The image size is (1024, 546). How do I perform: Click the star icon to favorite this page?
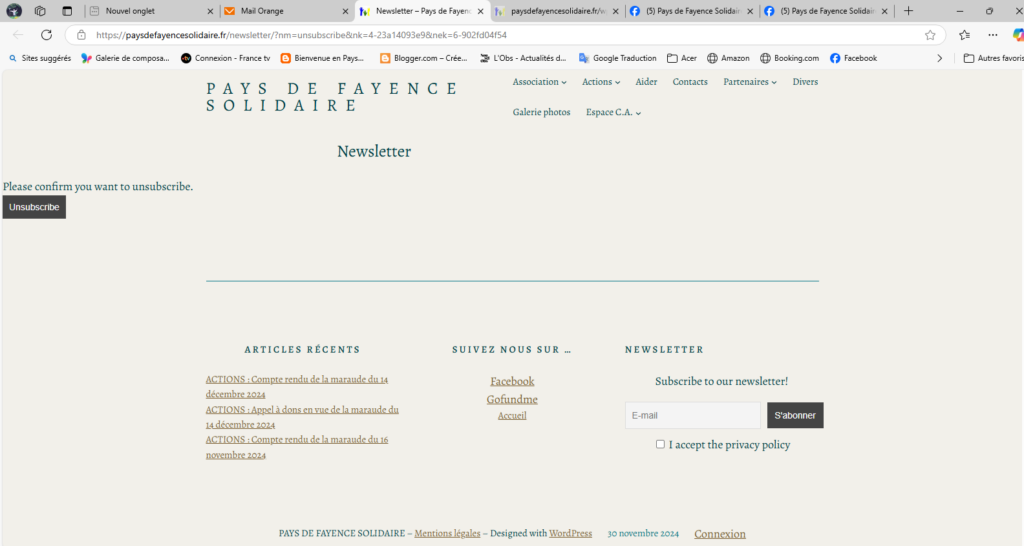point(930,34)
